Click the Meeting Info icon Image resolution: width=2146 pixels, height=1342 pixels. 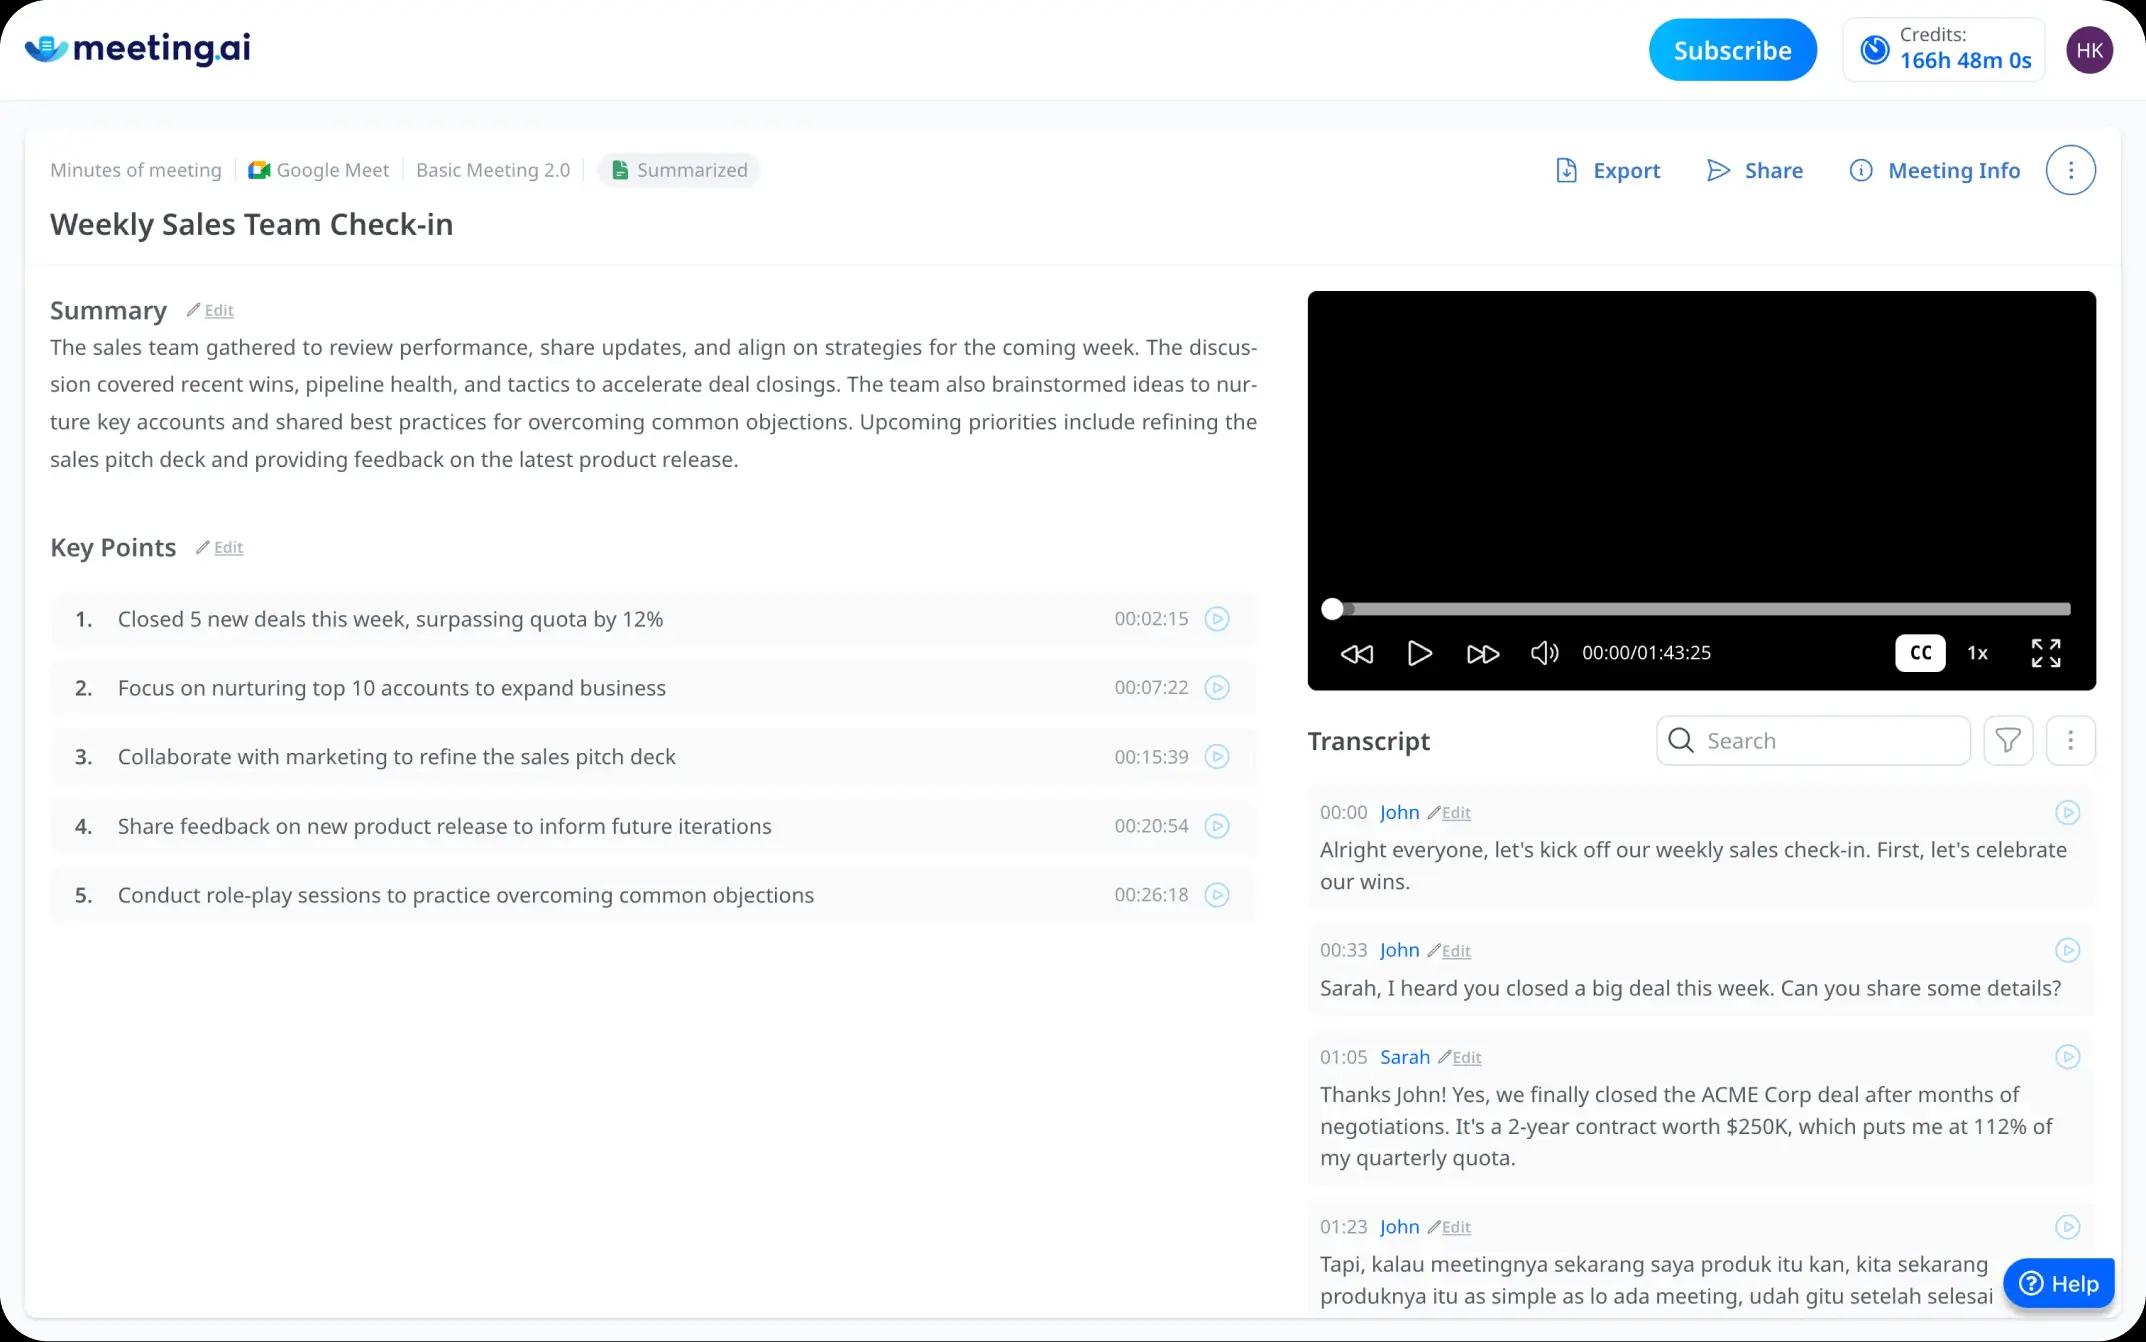coord(1863,169)
